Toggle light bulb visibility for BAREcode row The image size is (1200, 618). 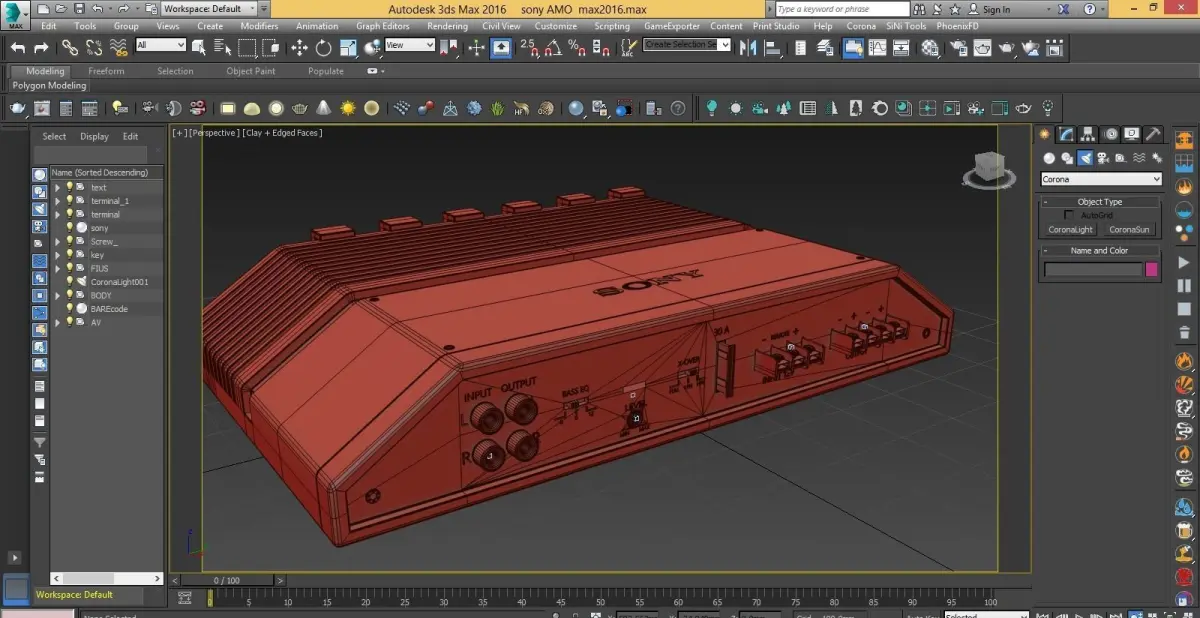coord(69,309)
